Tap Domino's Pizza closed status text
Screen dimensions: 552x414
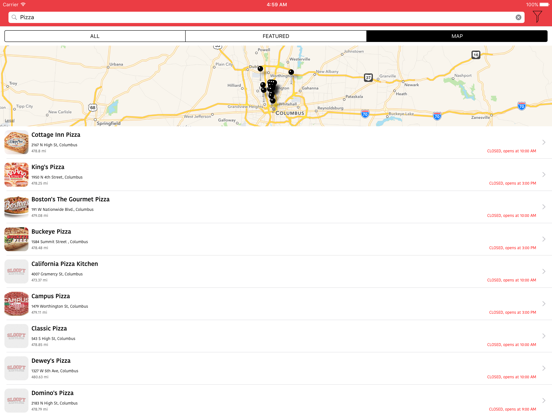513,409
